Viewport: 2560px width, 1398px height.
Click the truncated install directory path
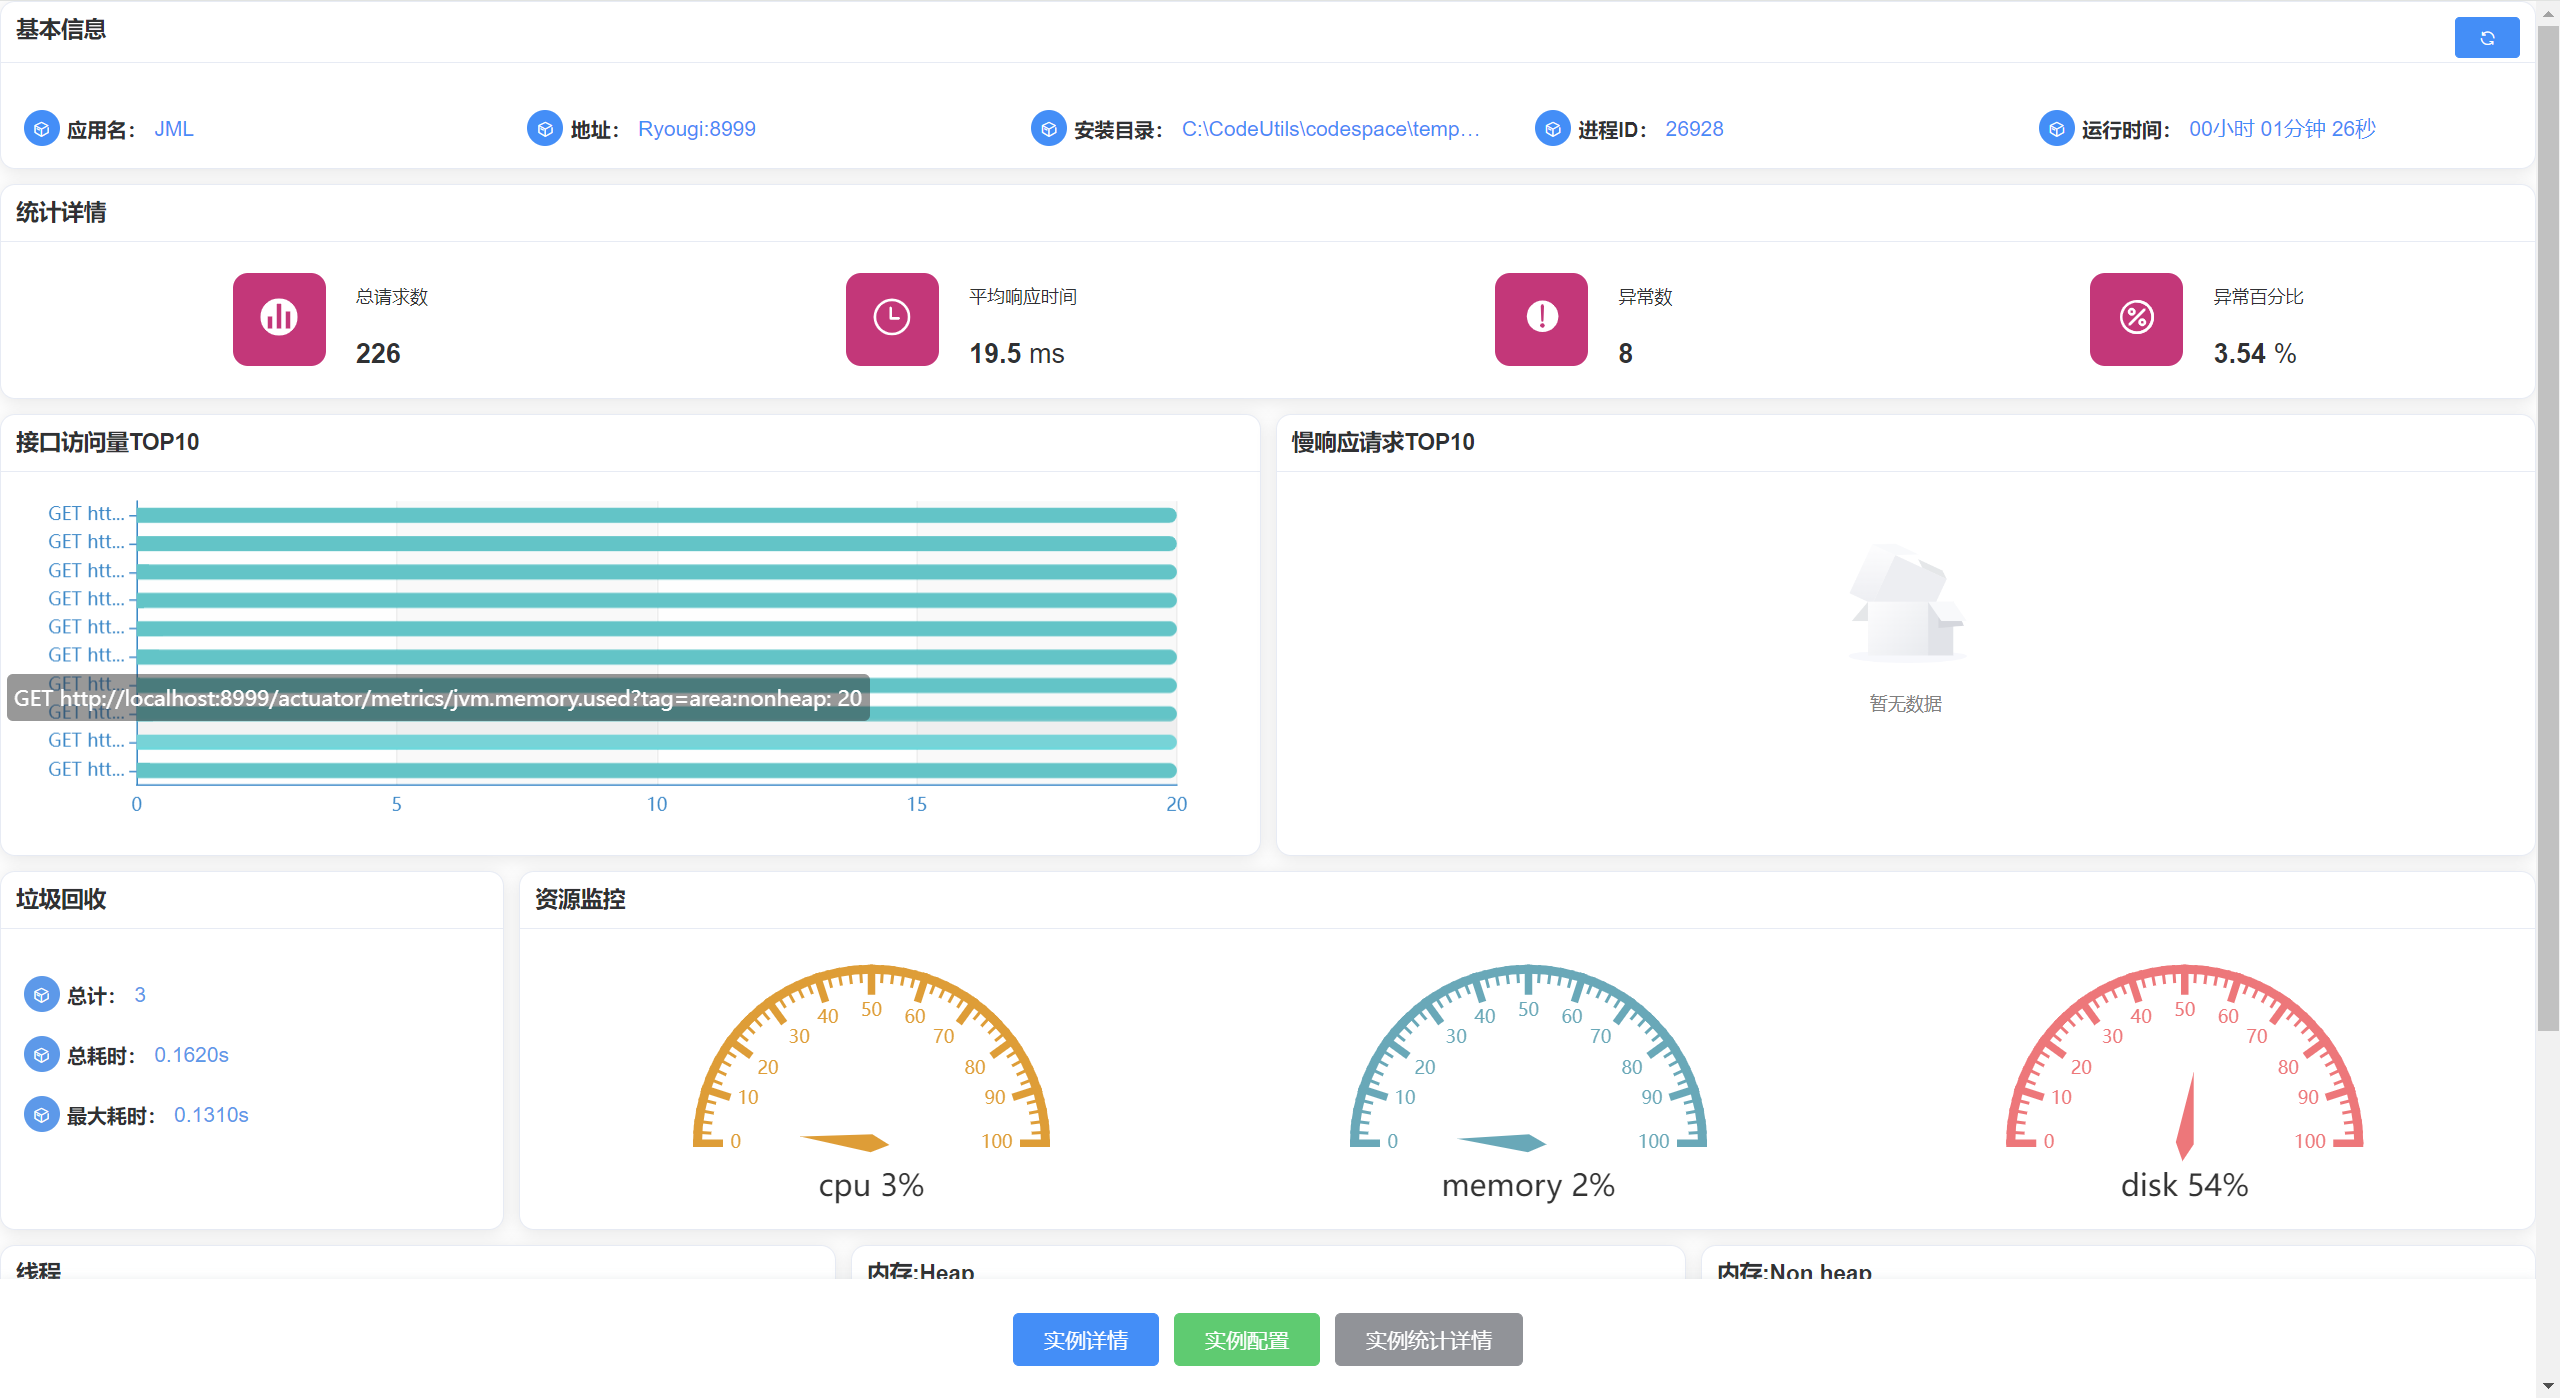point(1330,129)
